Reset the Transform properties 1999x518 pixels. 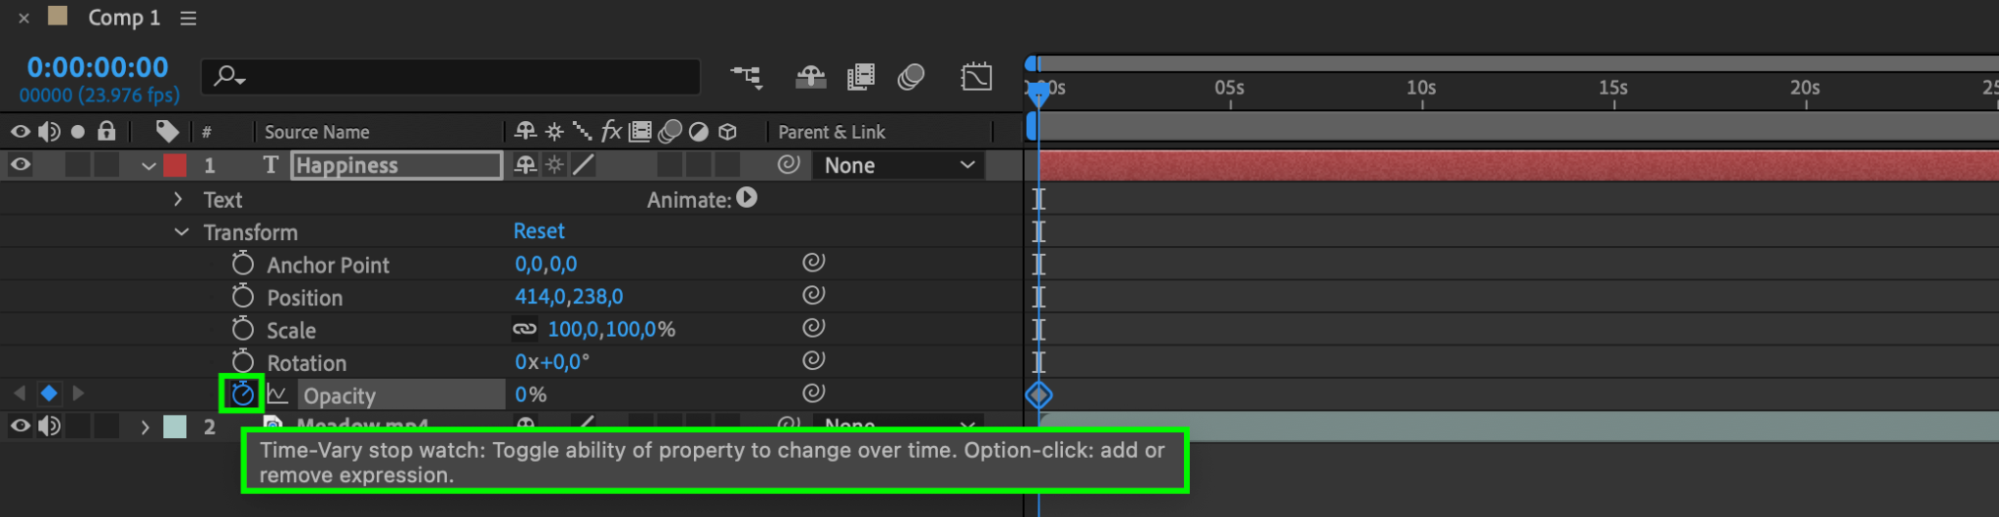point(539,231)
